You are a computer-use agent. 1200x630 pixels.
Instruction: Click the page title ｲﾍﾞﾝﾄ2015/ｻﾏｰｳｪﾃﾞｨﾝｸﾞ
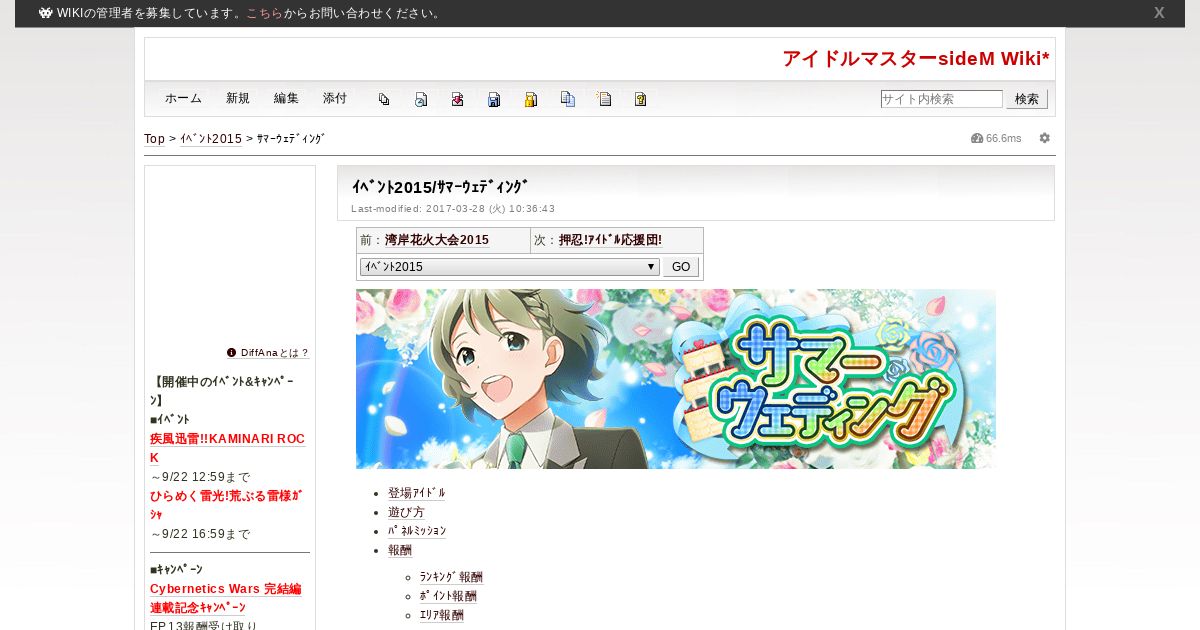[x=440, y=187]
